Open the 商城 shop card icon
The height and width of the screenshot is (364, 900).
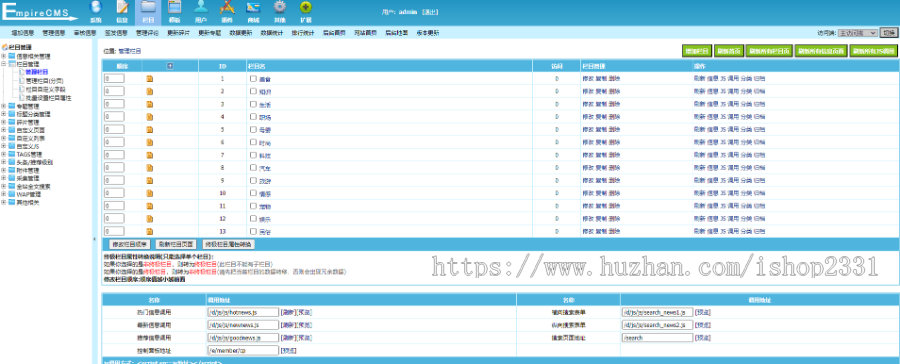(253, 7)
